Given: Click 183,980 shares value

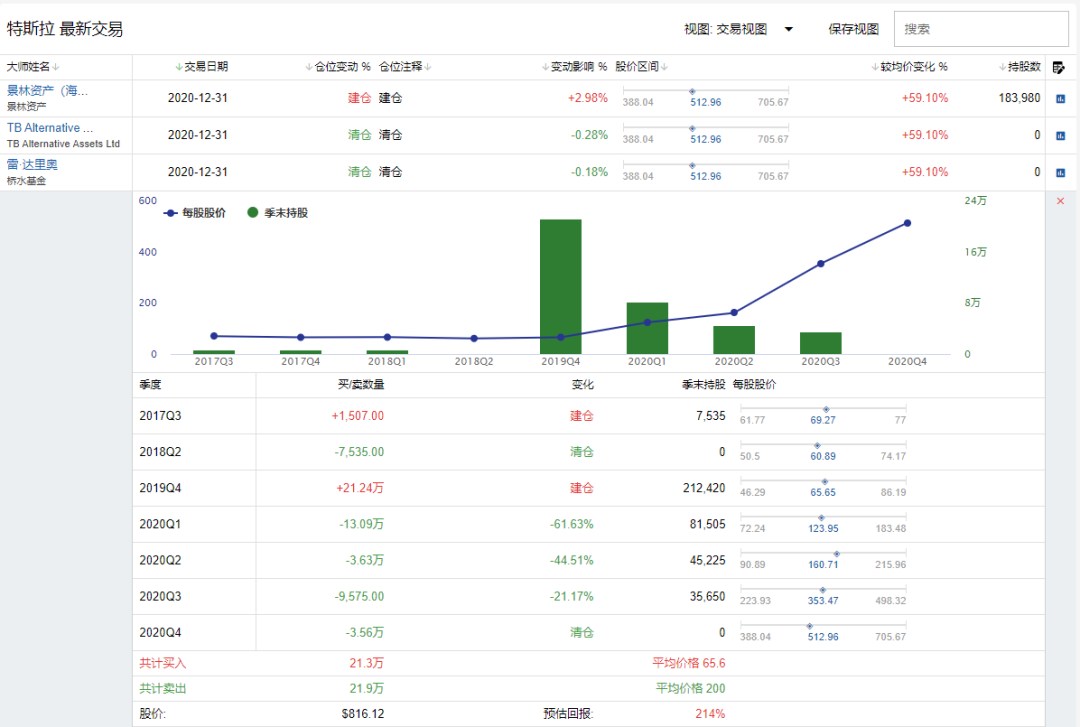Looking at the screenshot, I should click(x=1019, y=98).
